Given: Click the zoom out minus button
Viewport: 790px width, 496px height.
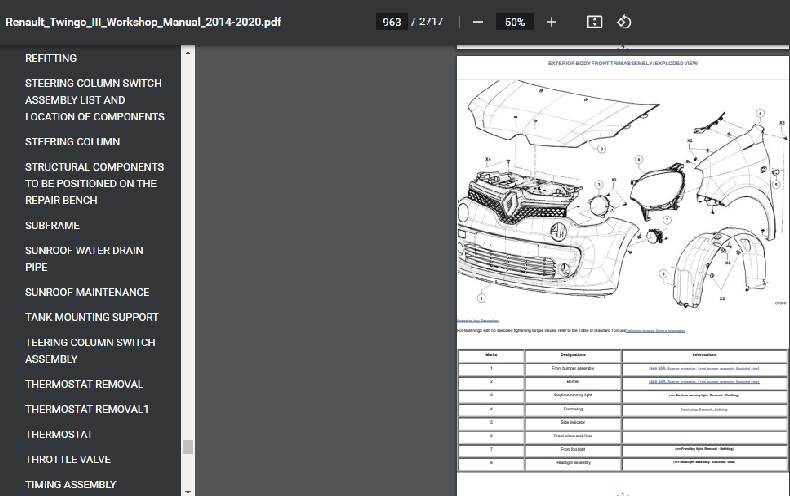Looking at the screenshot, I should point(478,22).
